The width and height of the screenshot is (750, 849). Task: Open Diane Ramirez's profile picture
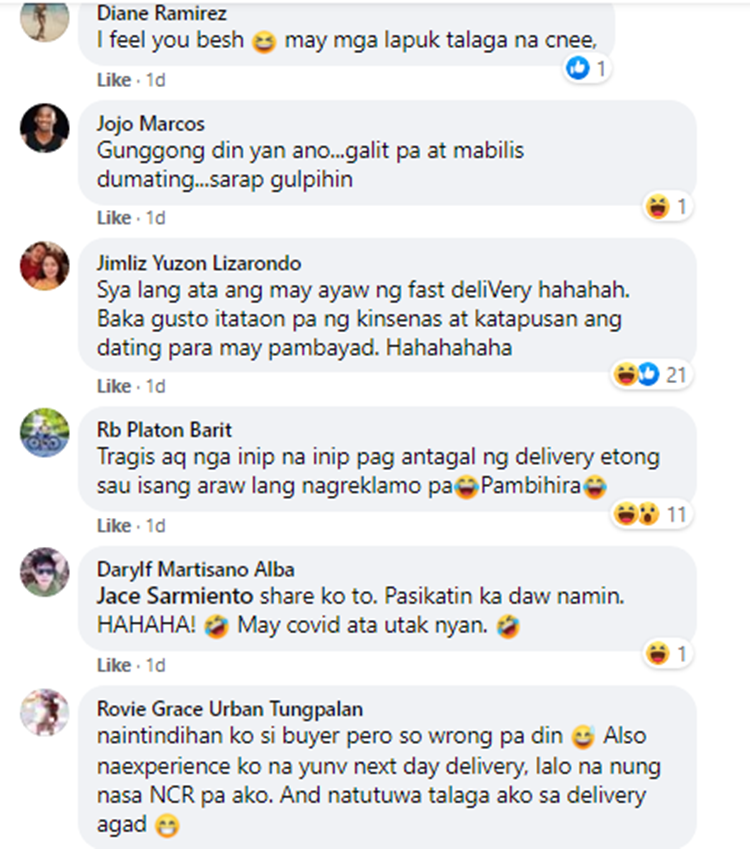[44, 19]
